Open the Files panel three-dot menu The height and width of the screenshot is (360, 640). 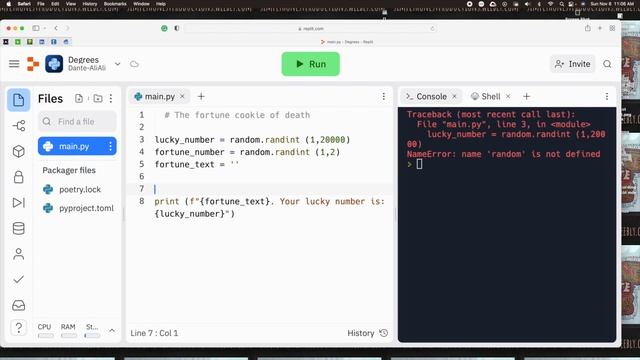pyautogui.click(x=111, y=98)
